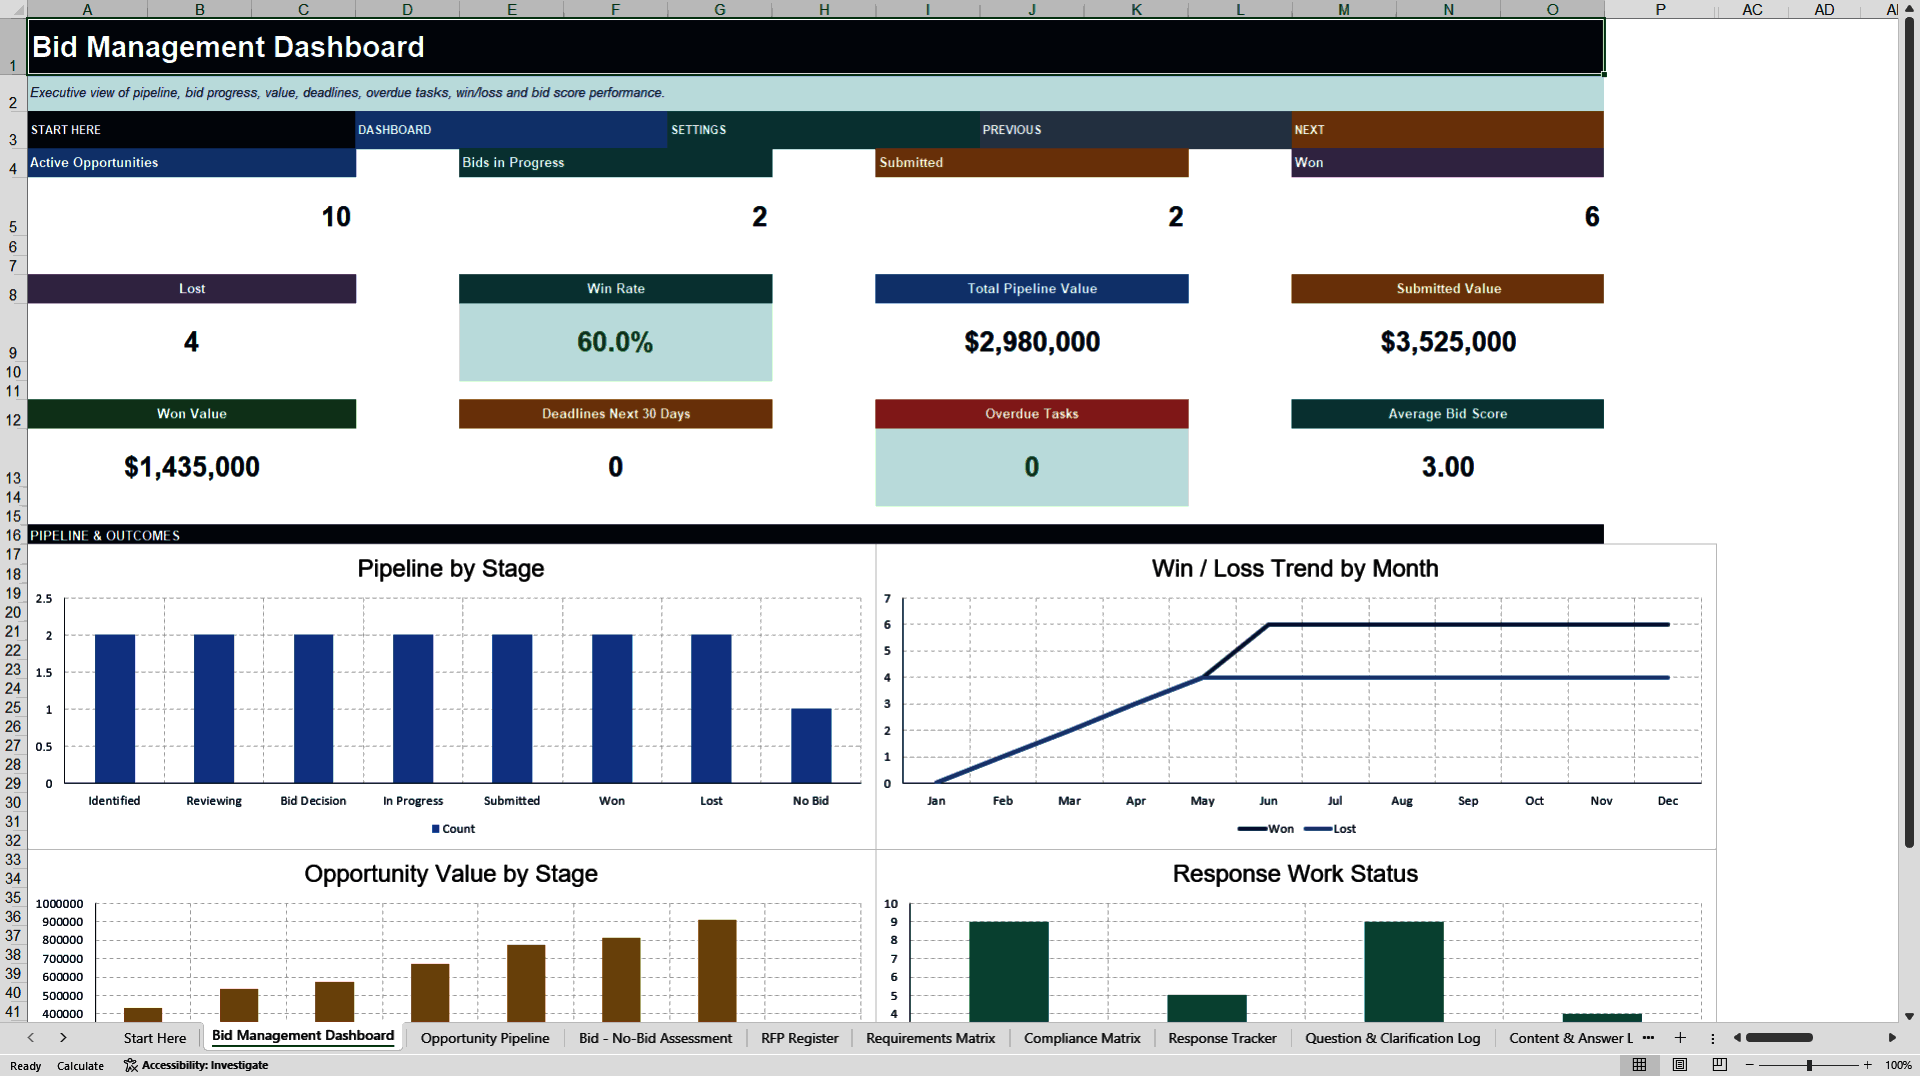Click the zoom out minus button
The height and width of the screenshot is (1076, 1920).
pos(1750,1065)
